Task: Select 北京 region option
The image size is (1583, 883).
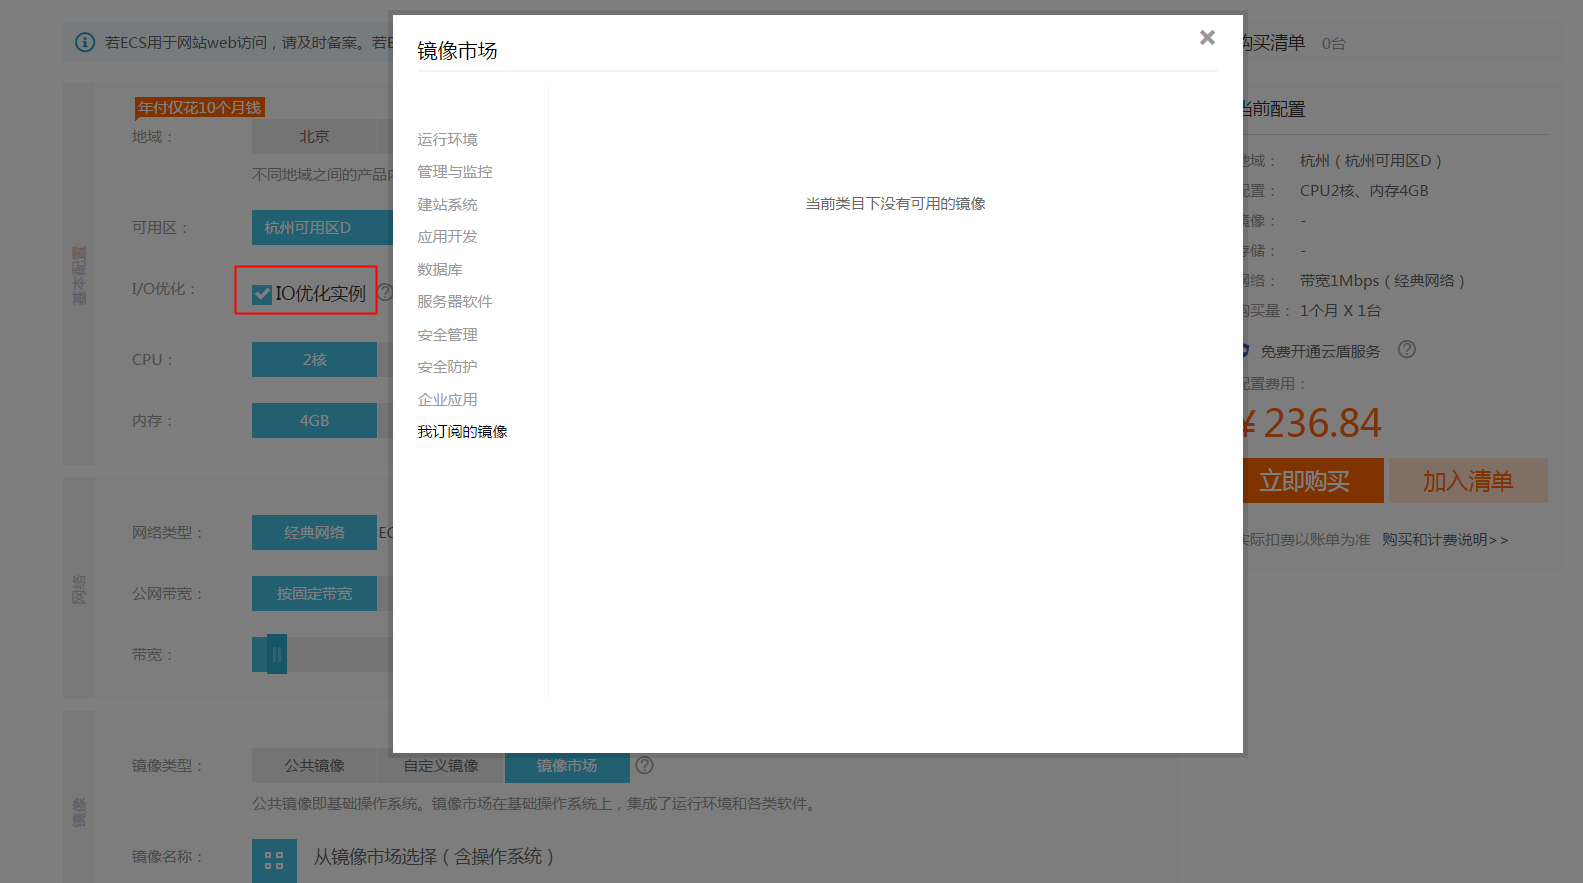Action: tap(314, 137)
